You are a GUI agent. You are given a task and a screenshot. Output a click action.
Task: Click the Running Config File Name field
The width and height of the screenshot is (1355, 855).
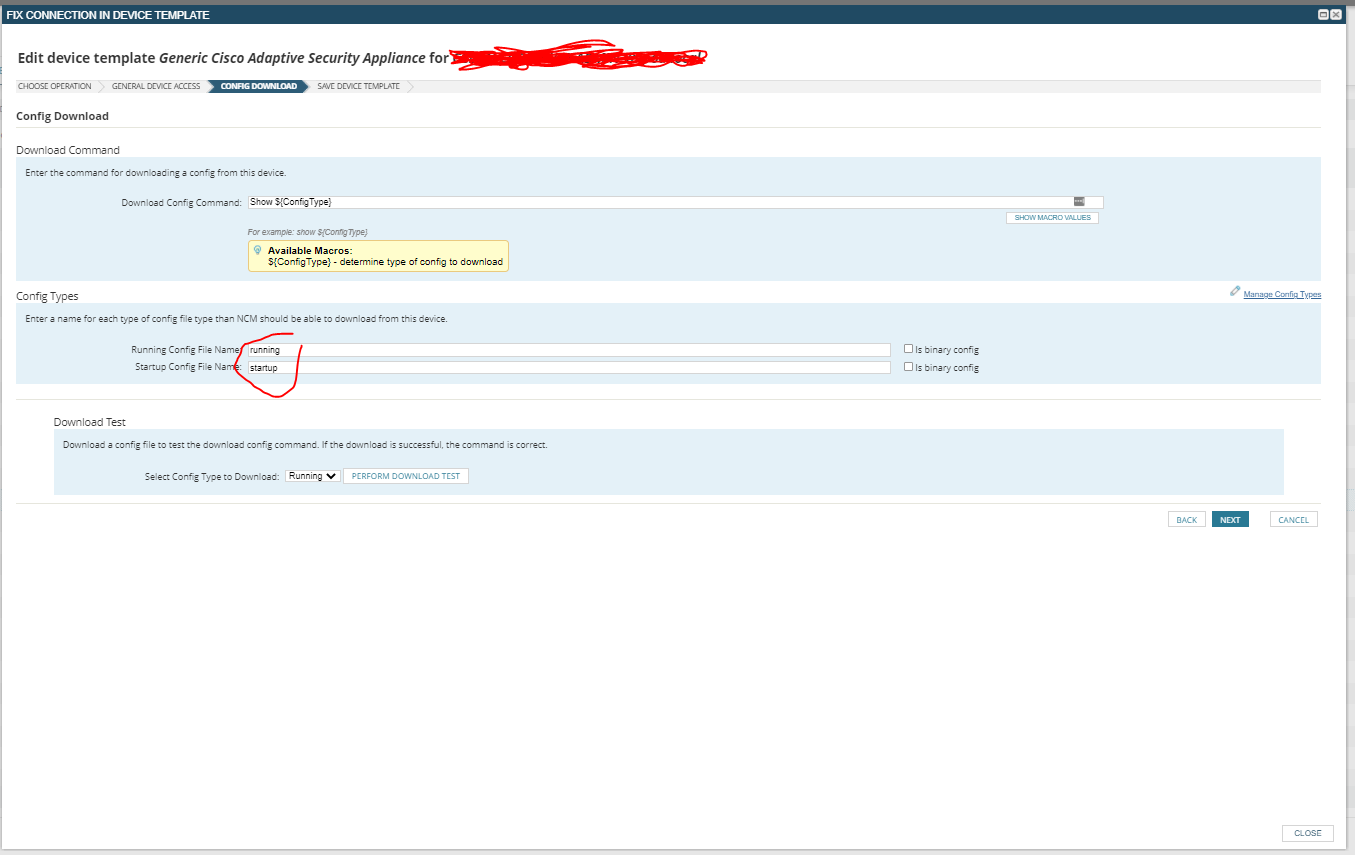point(569,350)
